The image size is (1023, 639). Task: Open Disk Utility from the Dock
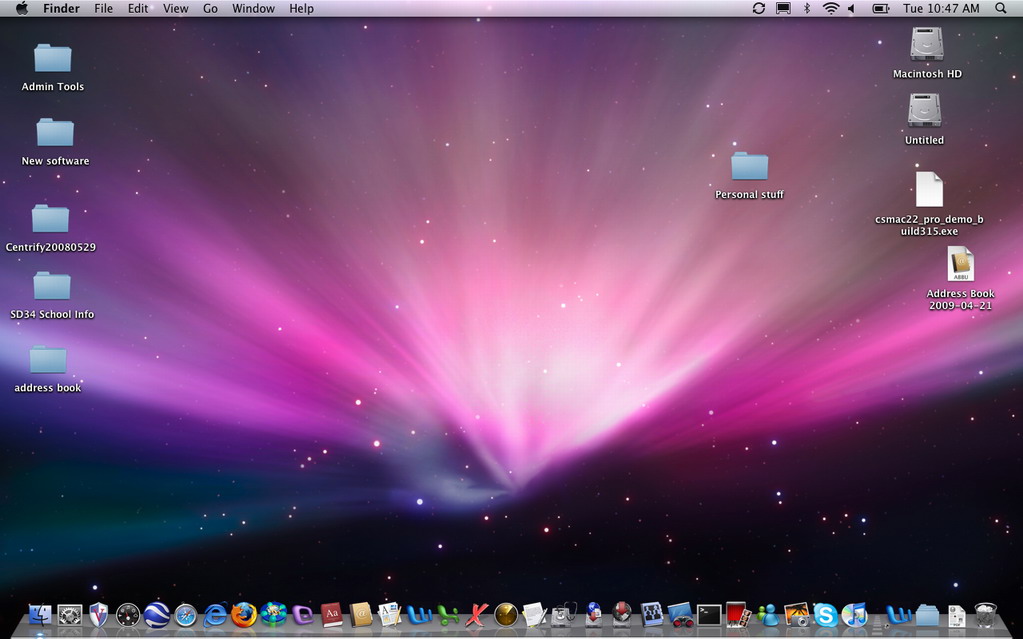[x=564, y=615]
